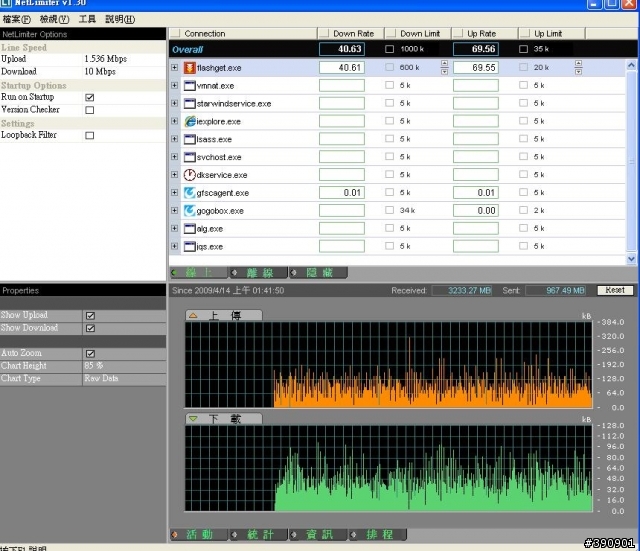Sort by the Connection column header
This screenshot has width=640, height=551.
[243, 34]
